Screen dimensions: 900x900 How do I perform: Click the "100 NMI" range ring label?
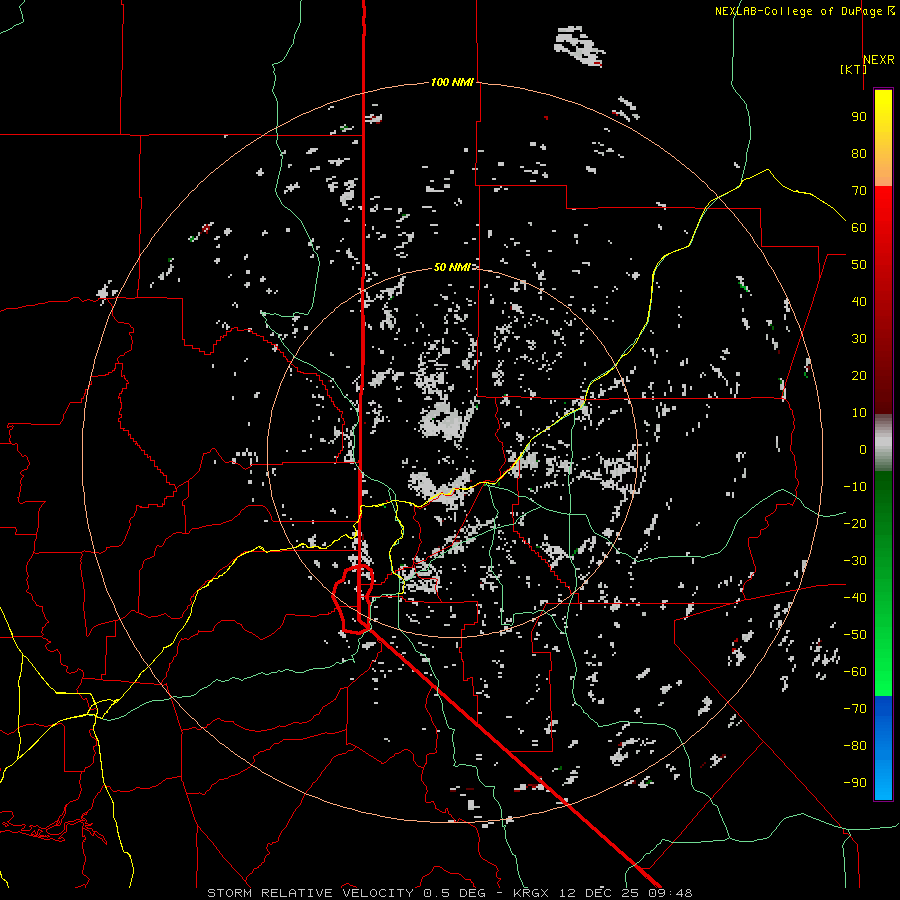[452, 82]
